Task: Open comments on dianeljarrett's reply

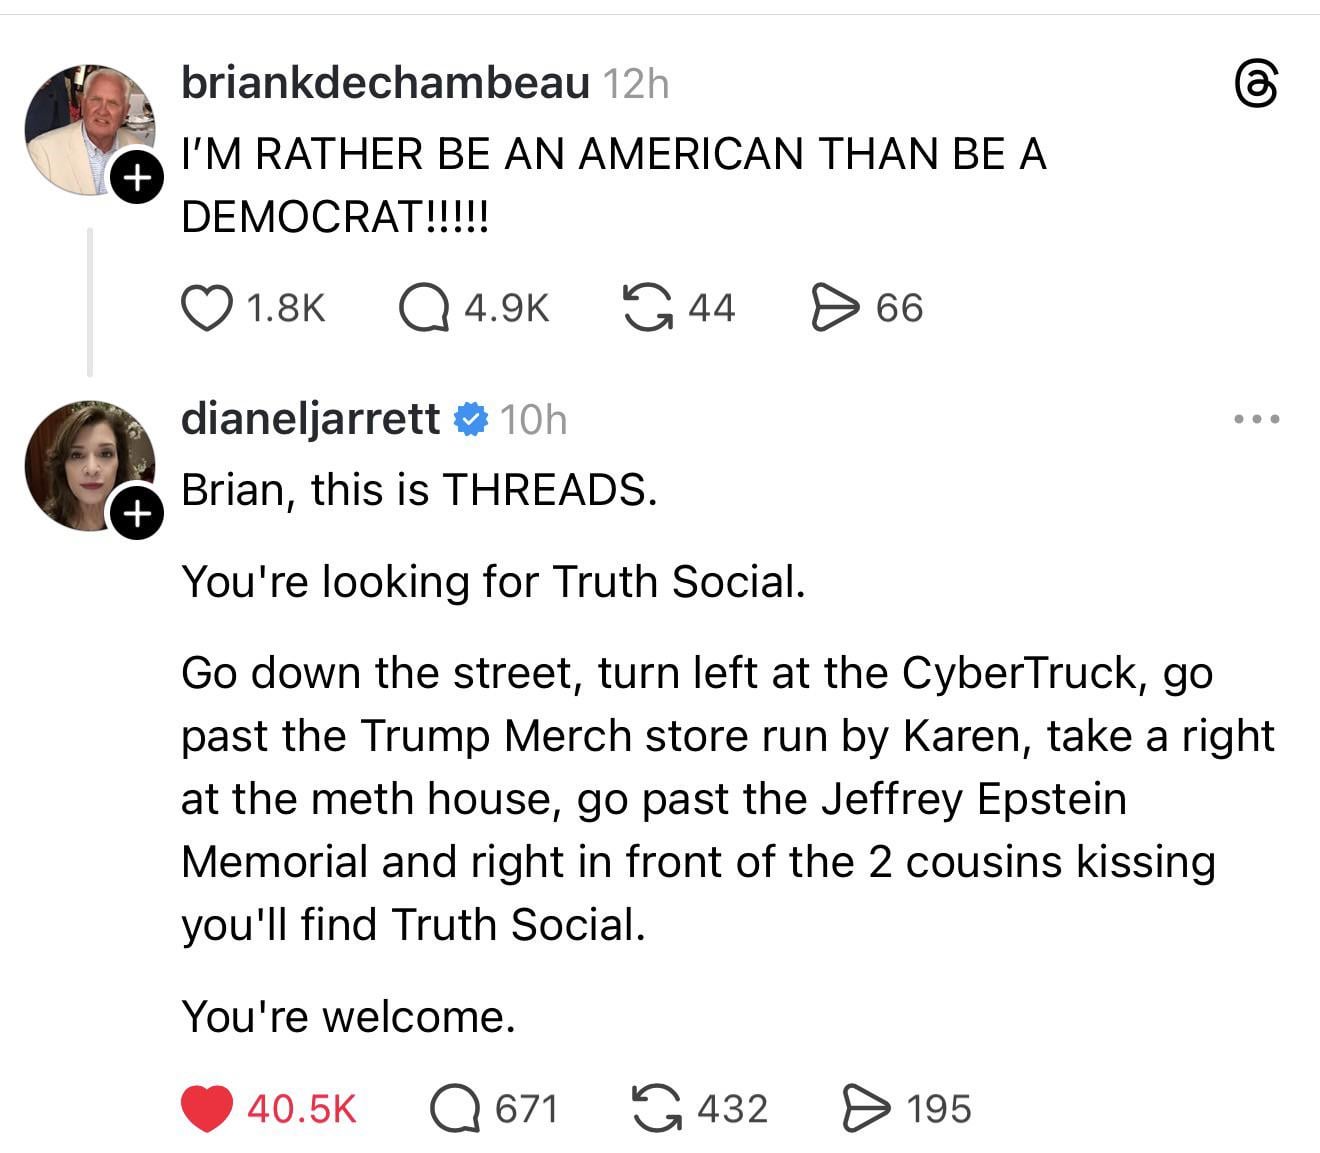Action: pos(455,1109)
